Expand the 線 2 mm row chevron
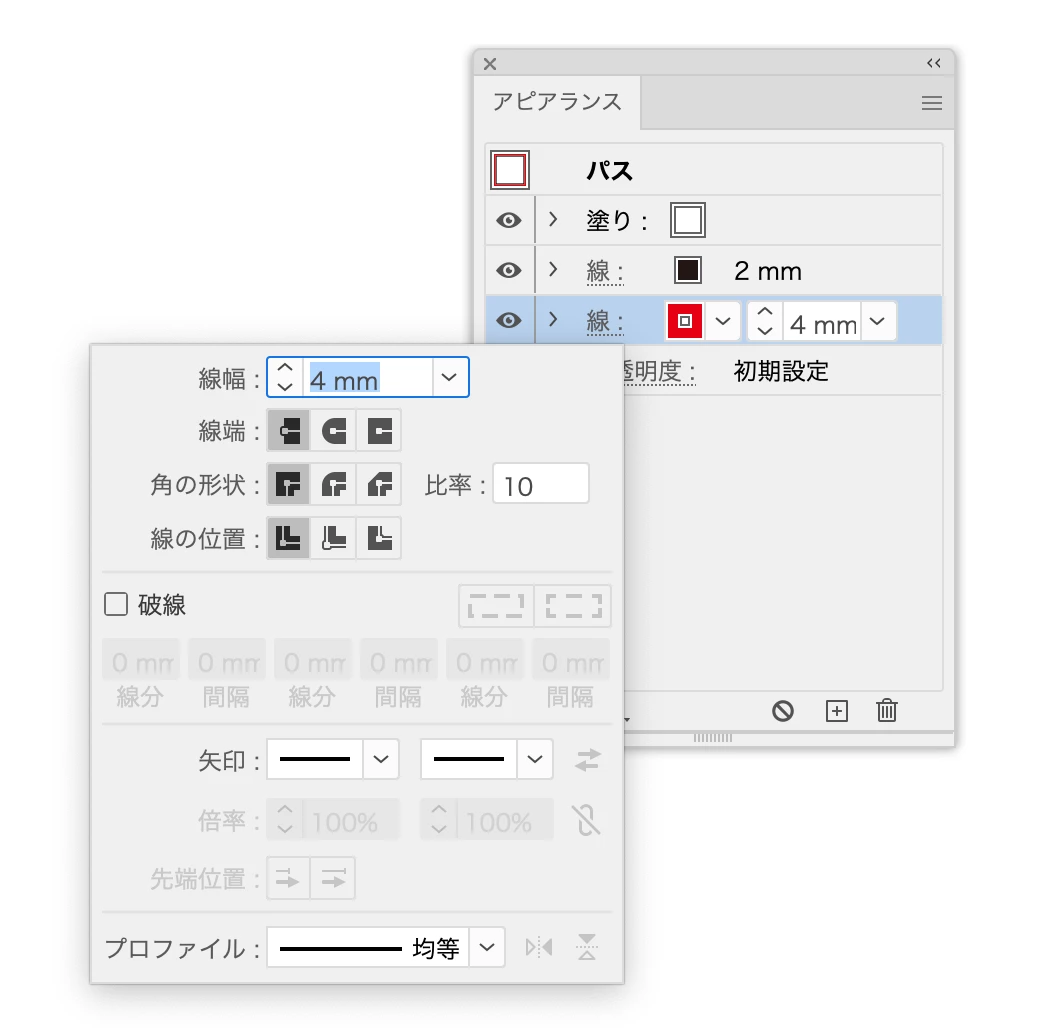This screenshot has width=1038, height=1036. point(553,269)
